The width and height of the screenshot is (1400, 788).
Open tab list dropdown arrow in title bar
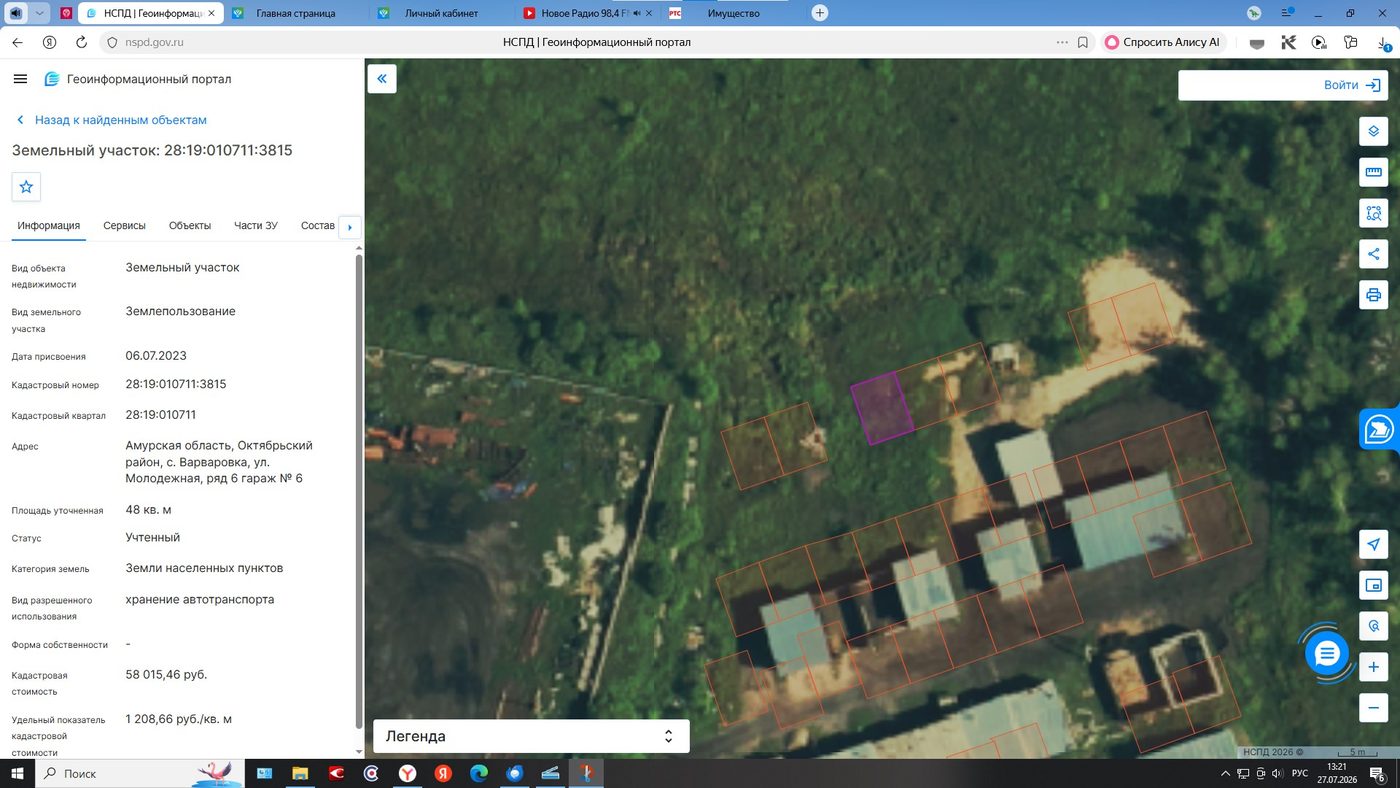40,13
